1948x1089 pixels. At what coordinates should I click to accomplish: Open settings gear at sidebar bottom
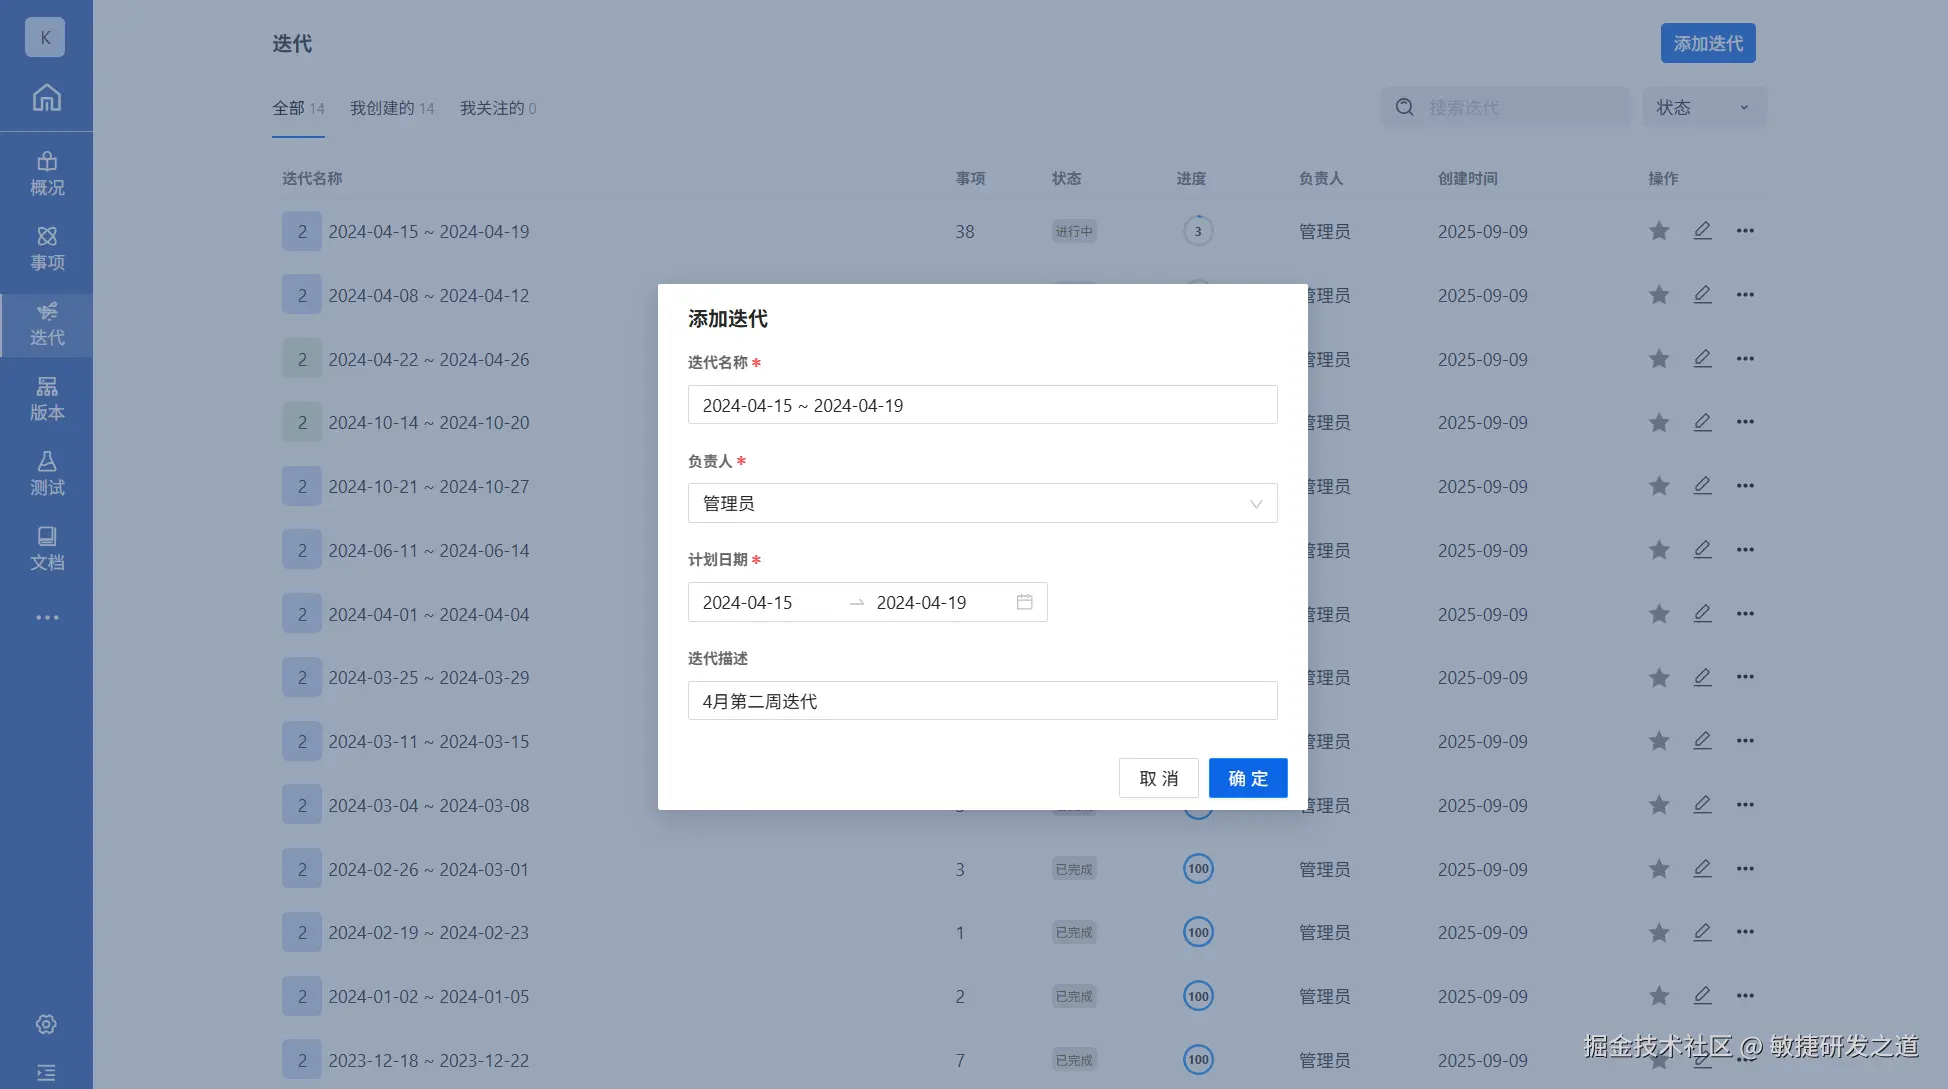click(x=46, y=1025)
